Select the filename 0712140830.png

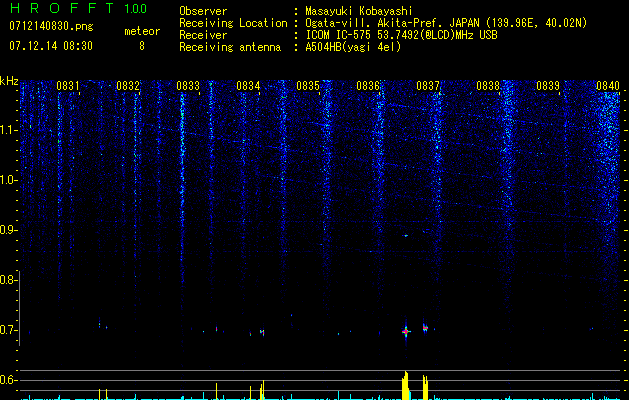(x=51, y=26)
